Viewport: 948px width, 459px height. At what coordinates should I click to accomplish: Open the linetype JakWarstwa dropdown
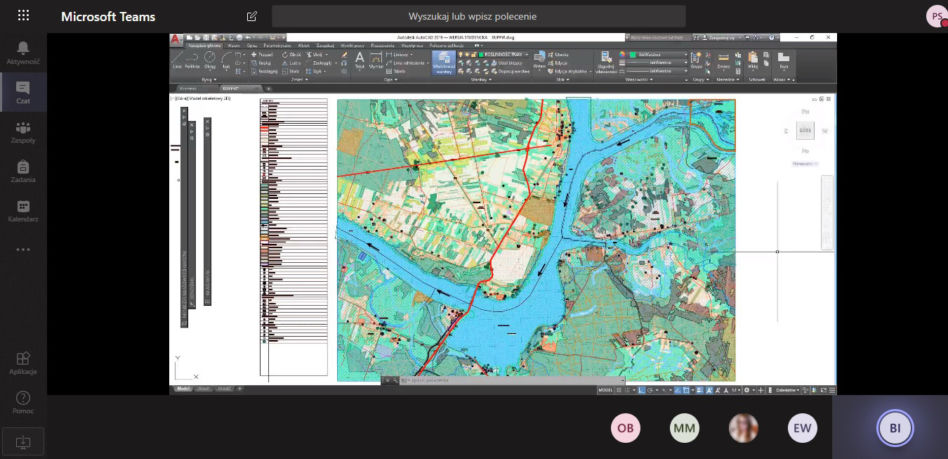coord(658,71)
